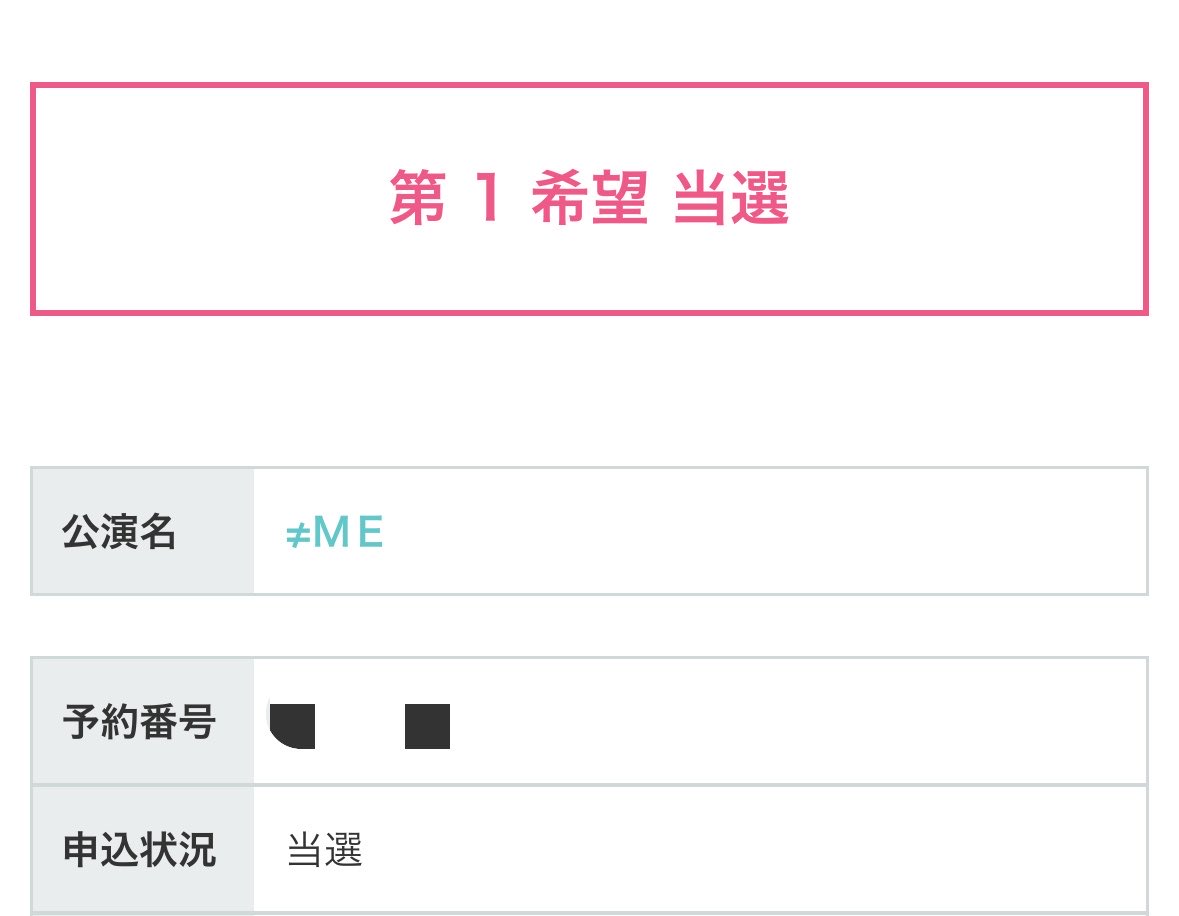Click the 状況 characters in status label
Viewport: 1179px width, 916px height.
(x=177, y=850)
